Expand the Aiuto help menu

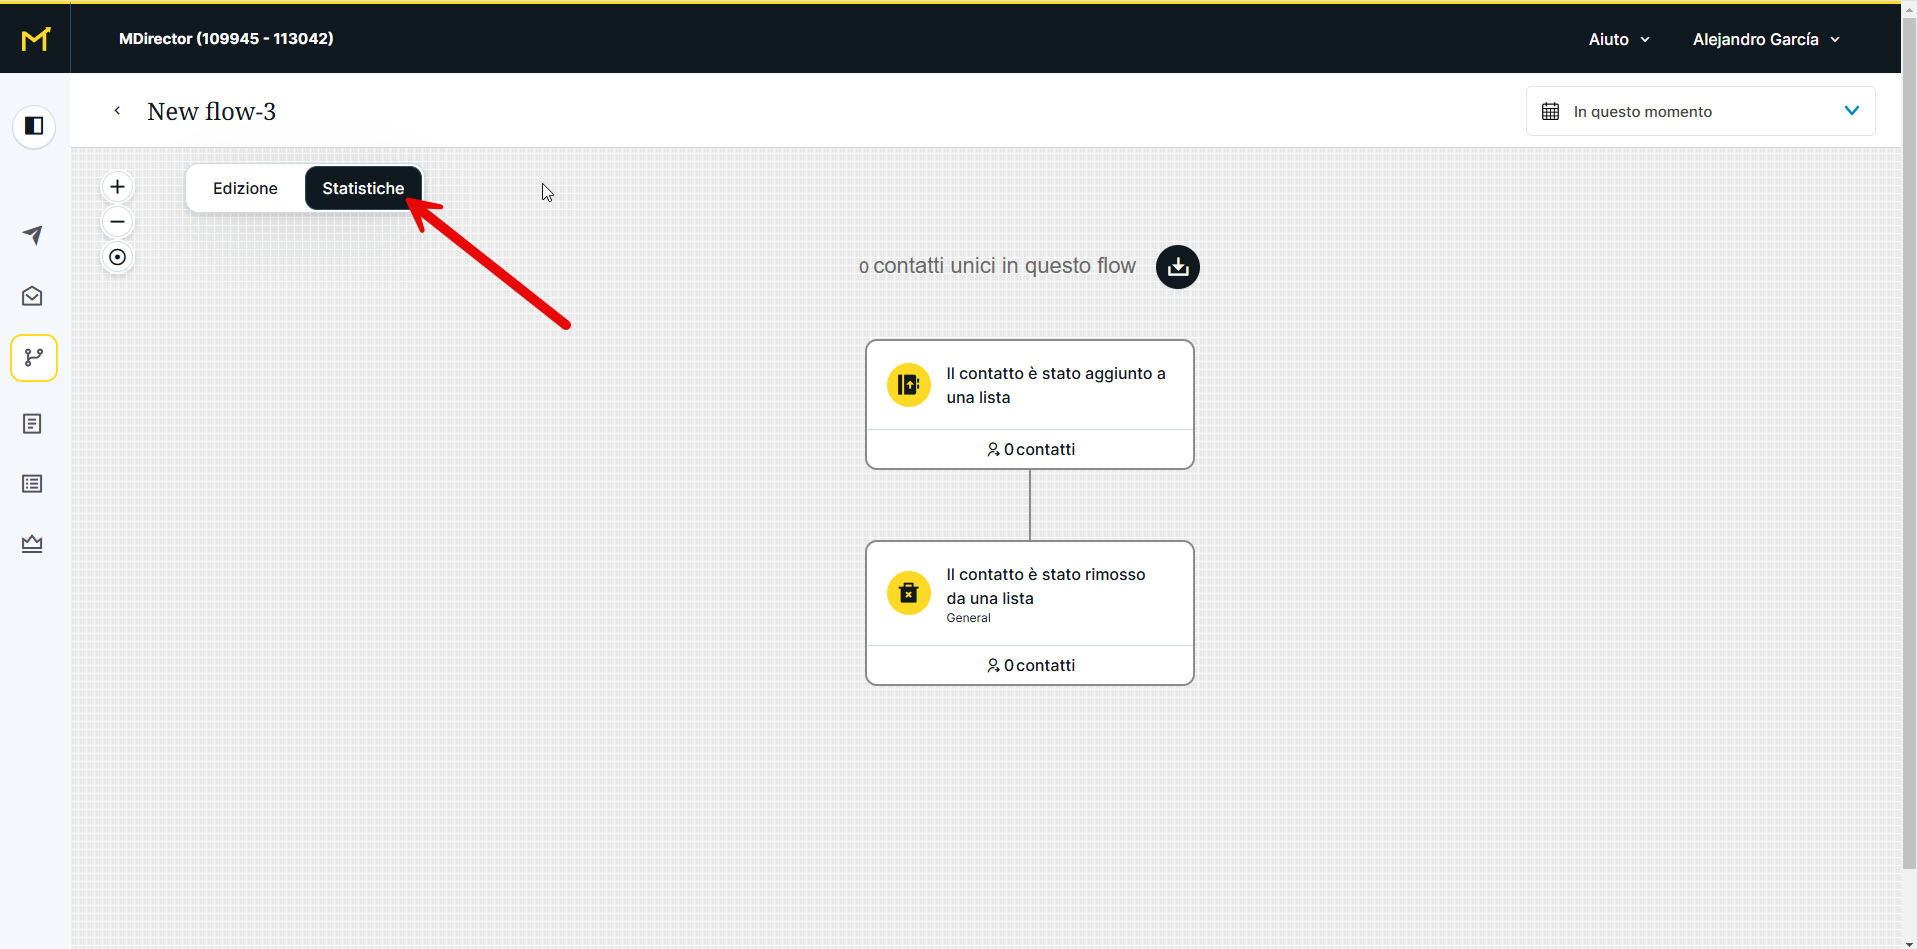coord(1618,39)
